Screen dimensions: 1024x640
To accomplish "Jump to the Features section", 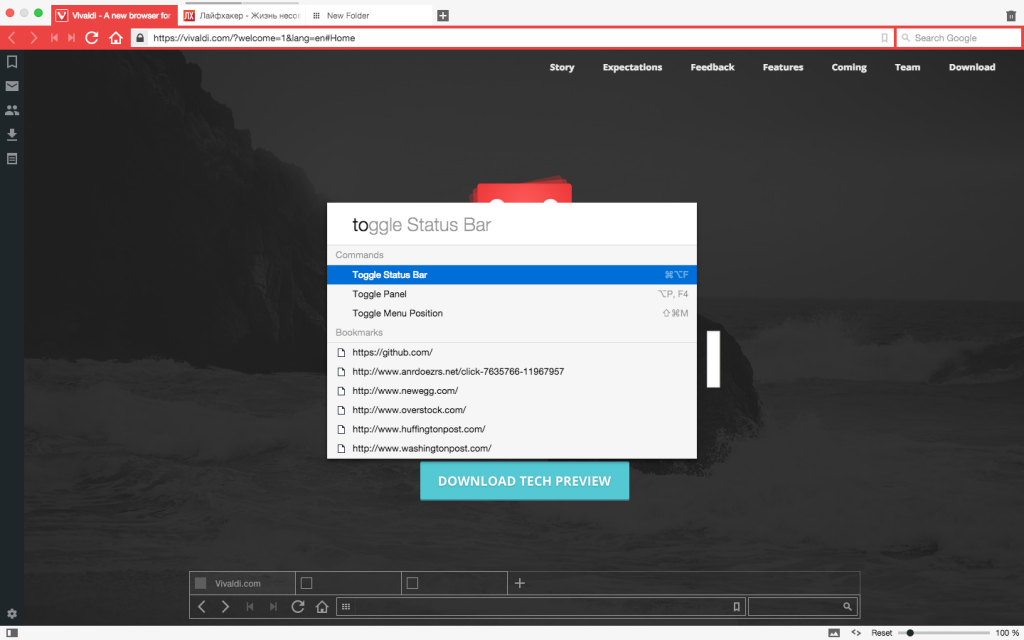I will pos(783,67).
